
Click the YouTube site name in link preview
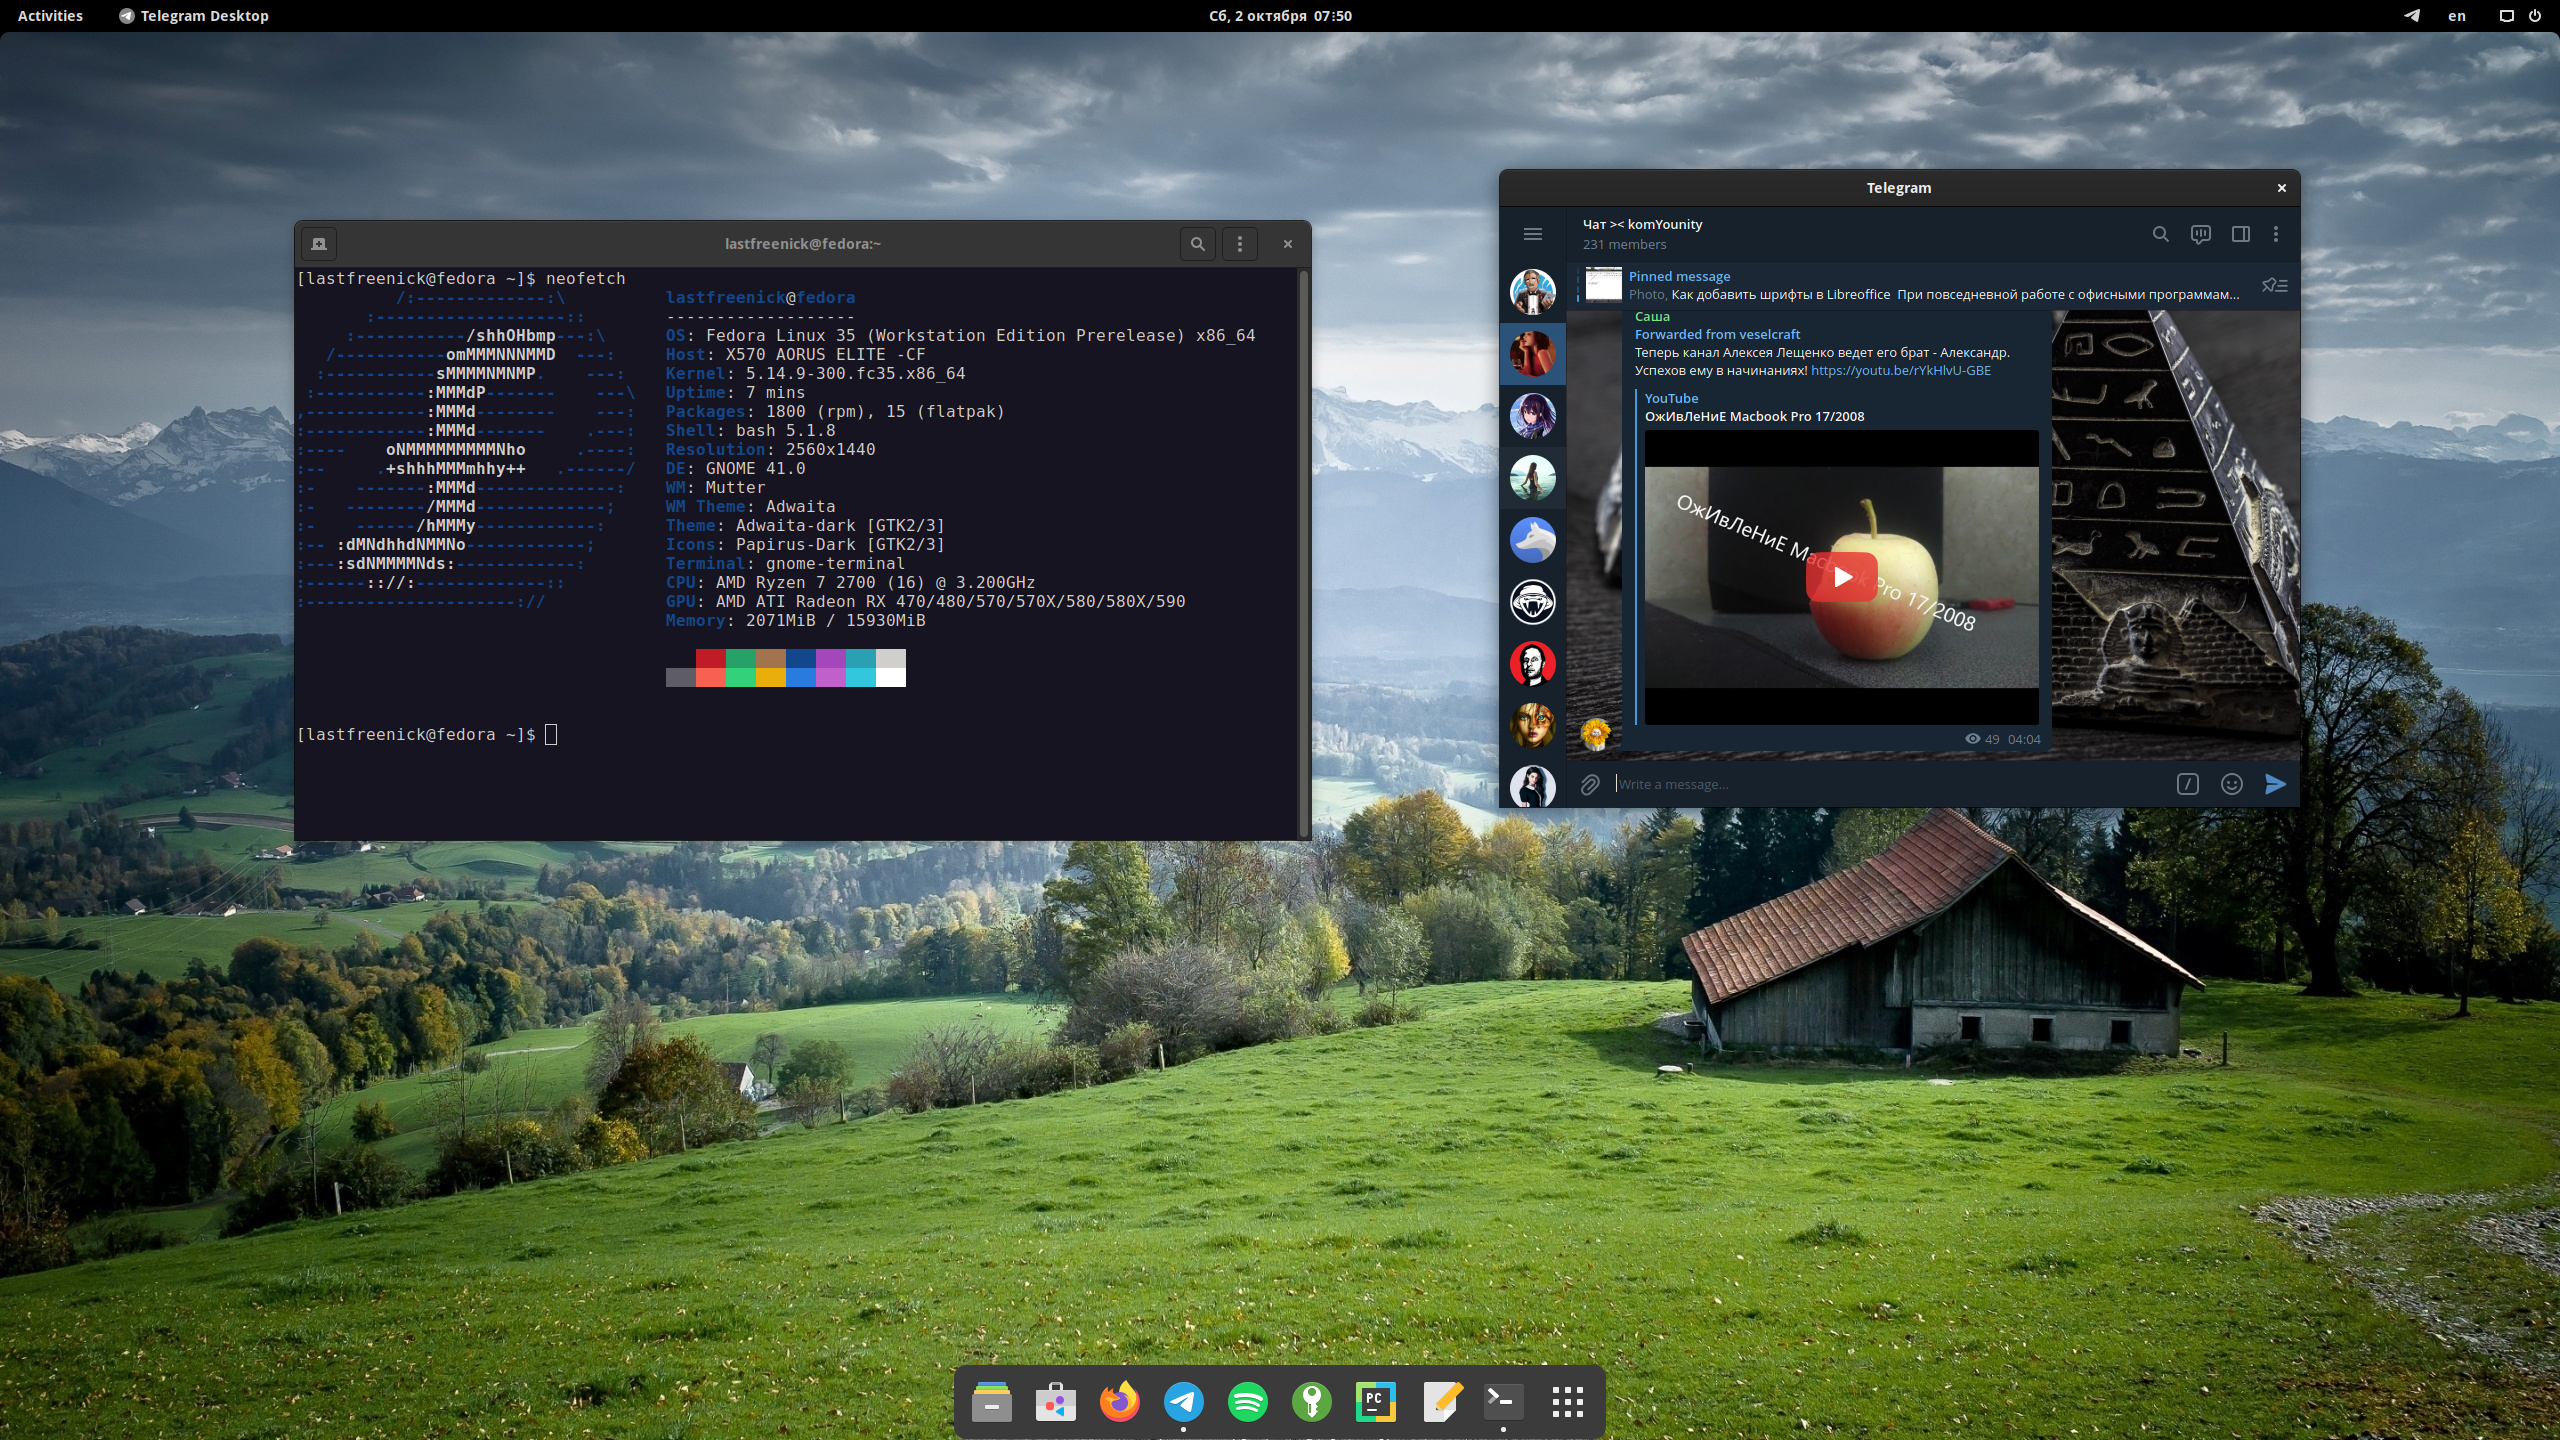[1671, 399]
